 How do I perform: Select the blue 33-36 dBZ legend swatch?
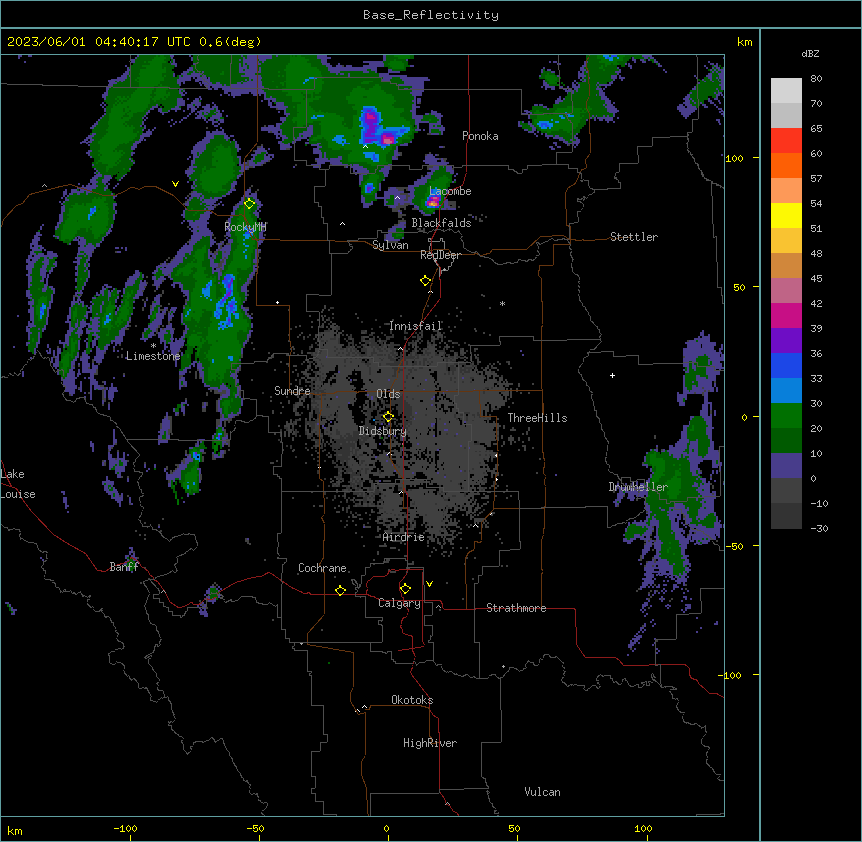click(786, 365)
